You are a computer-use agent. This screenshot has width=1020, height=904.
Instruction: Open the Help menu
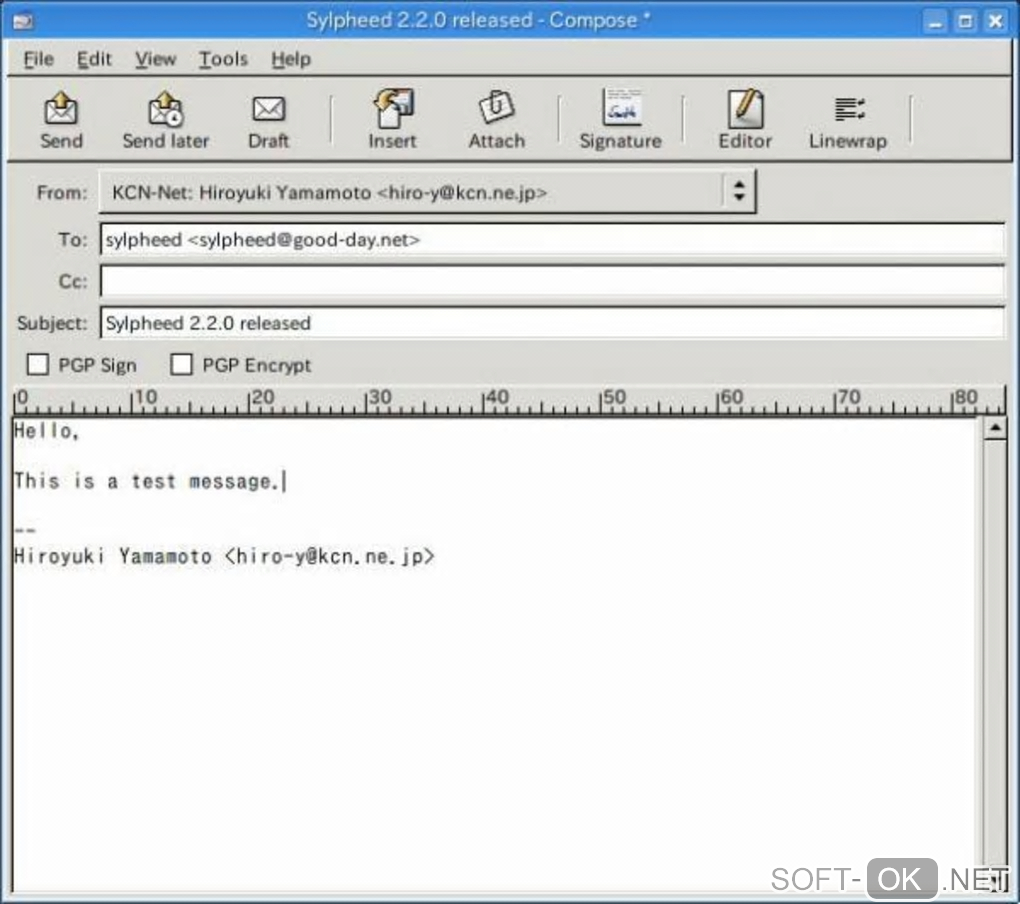tap(291, 59)
